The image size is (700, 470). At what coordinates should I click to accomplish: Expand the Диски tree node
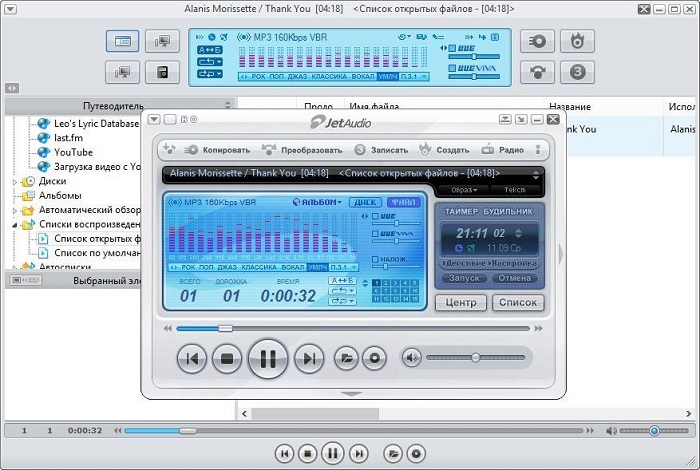[15, 182]
